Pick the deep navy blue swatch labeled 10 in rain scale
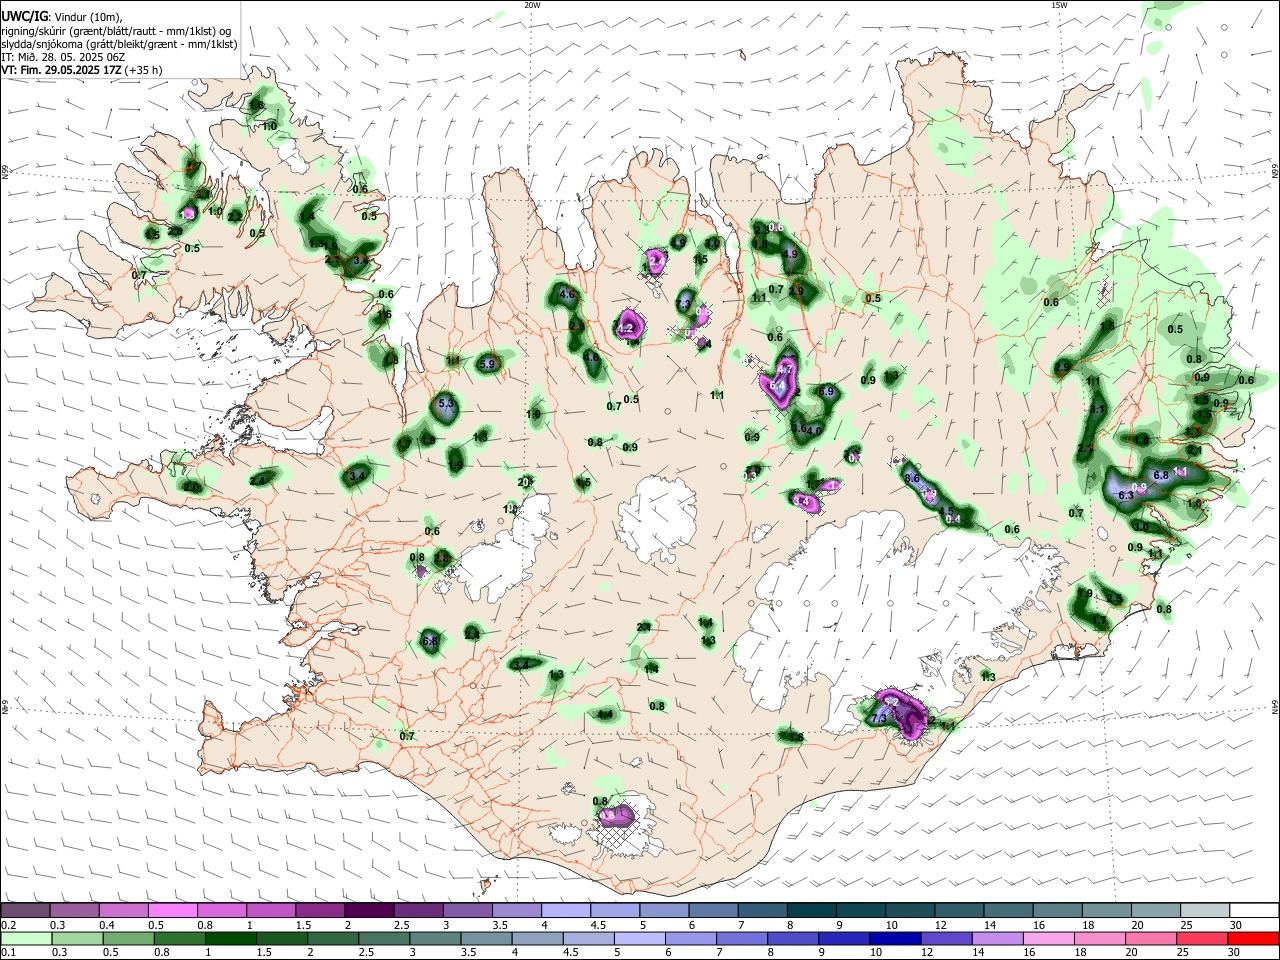The width and height of the screenshot is (1280, 960). (894, 939)
